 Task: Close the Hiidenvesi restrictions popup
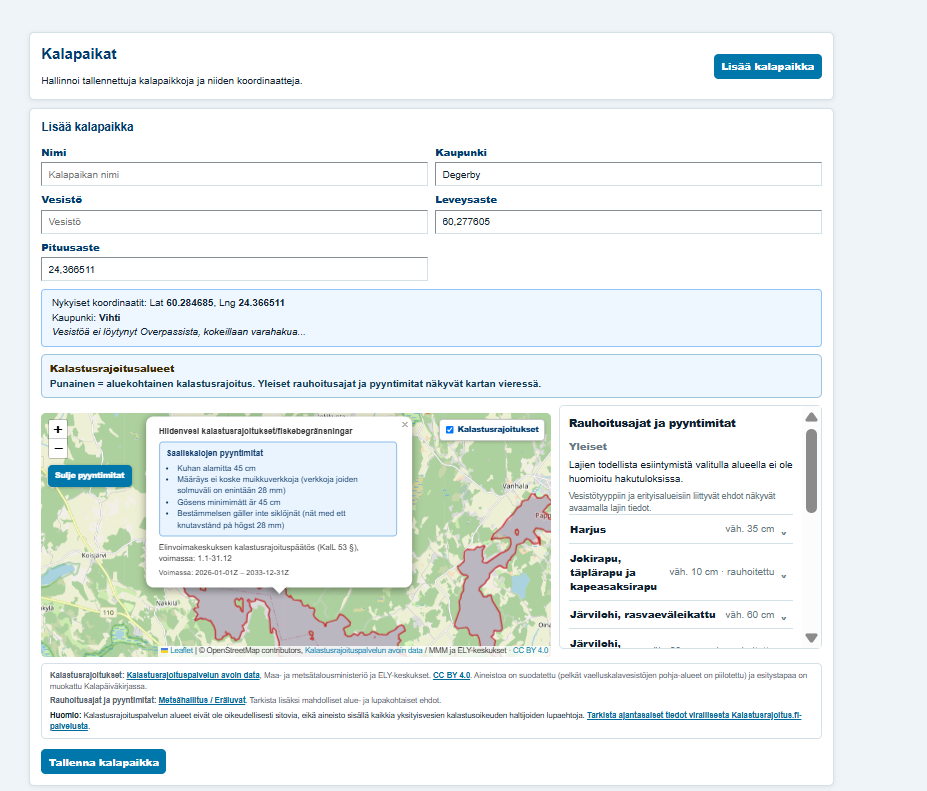(x=405, y=424)
